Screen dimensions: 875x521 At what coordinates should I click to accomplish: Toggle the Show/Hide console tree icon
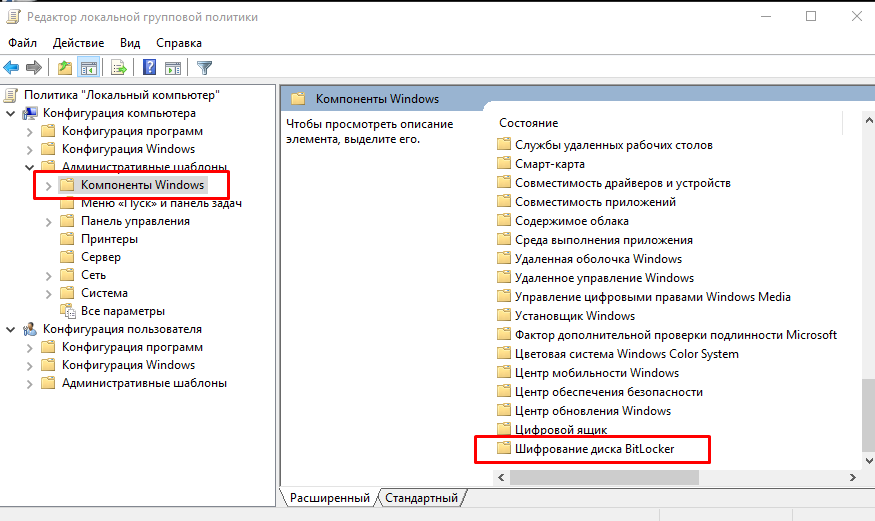pyautogui.click(x=88, y=68)
